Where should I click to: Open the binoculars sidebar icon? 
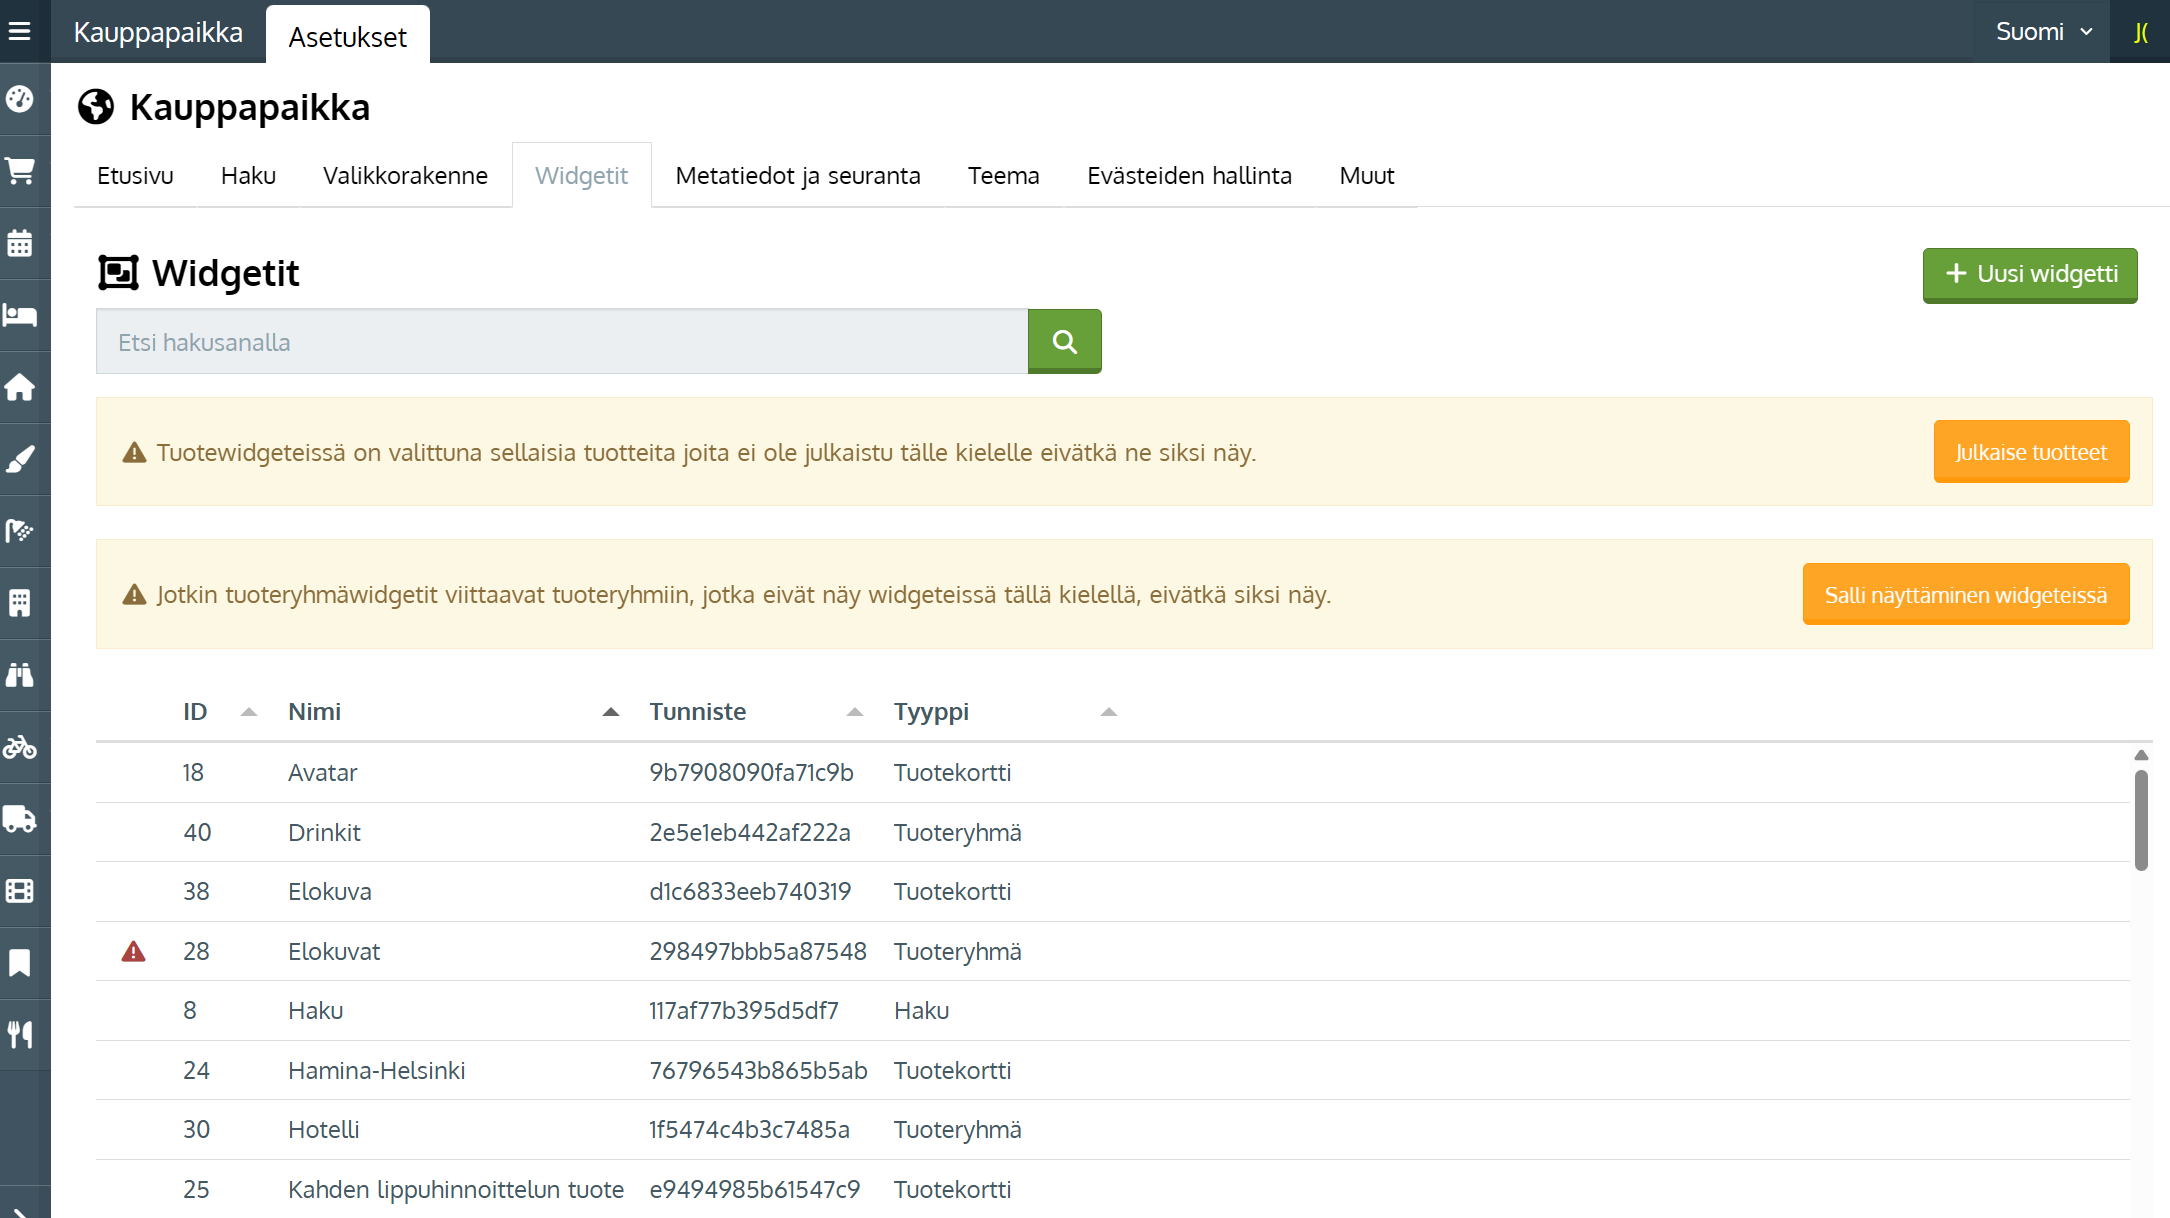[20, 675]
